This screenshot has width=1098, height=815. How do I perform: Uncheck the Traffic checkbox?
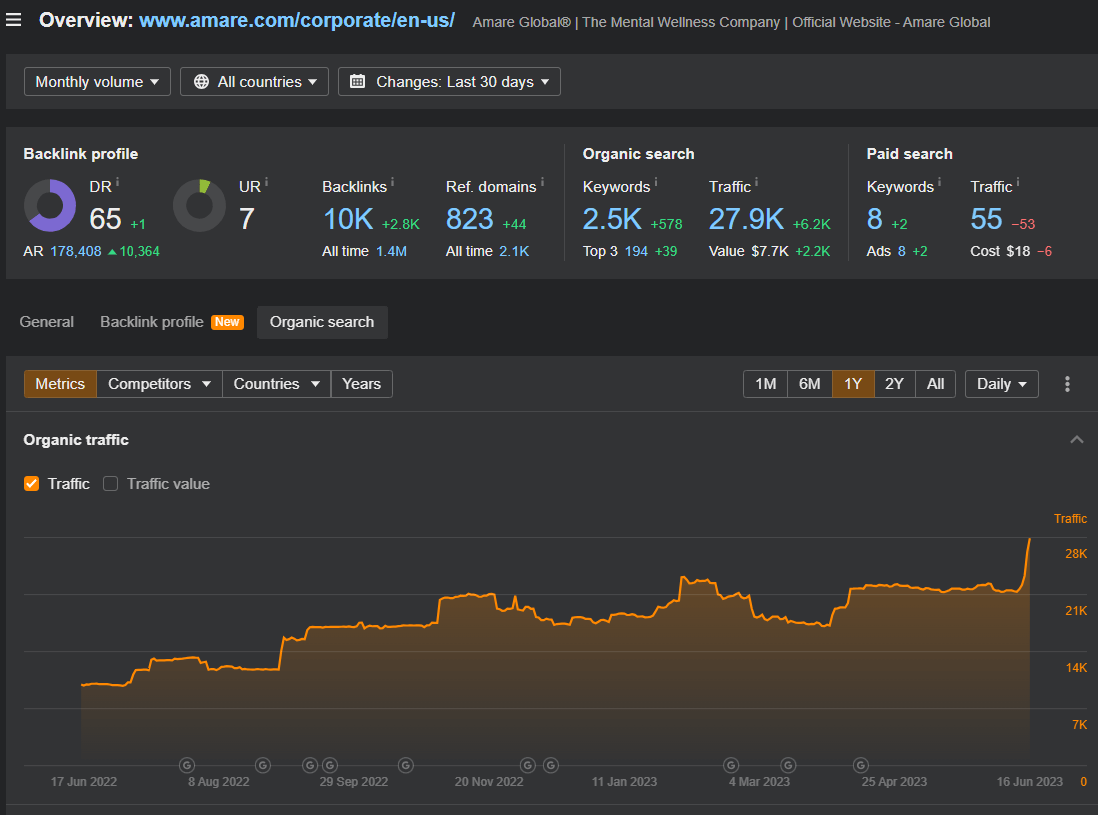[32, 484]
